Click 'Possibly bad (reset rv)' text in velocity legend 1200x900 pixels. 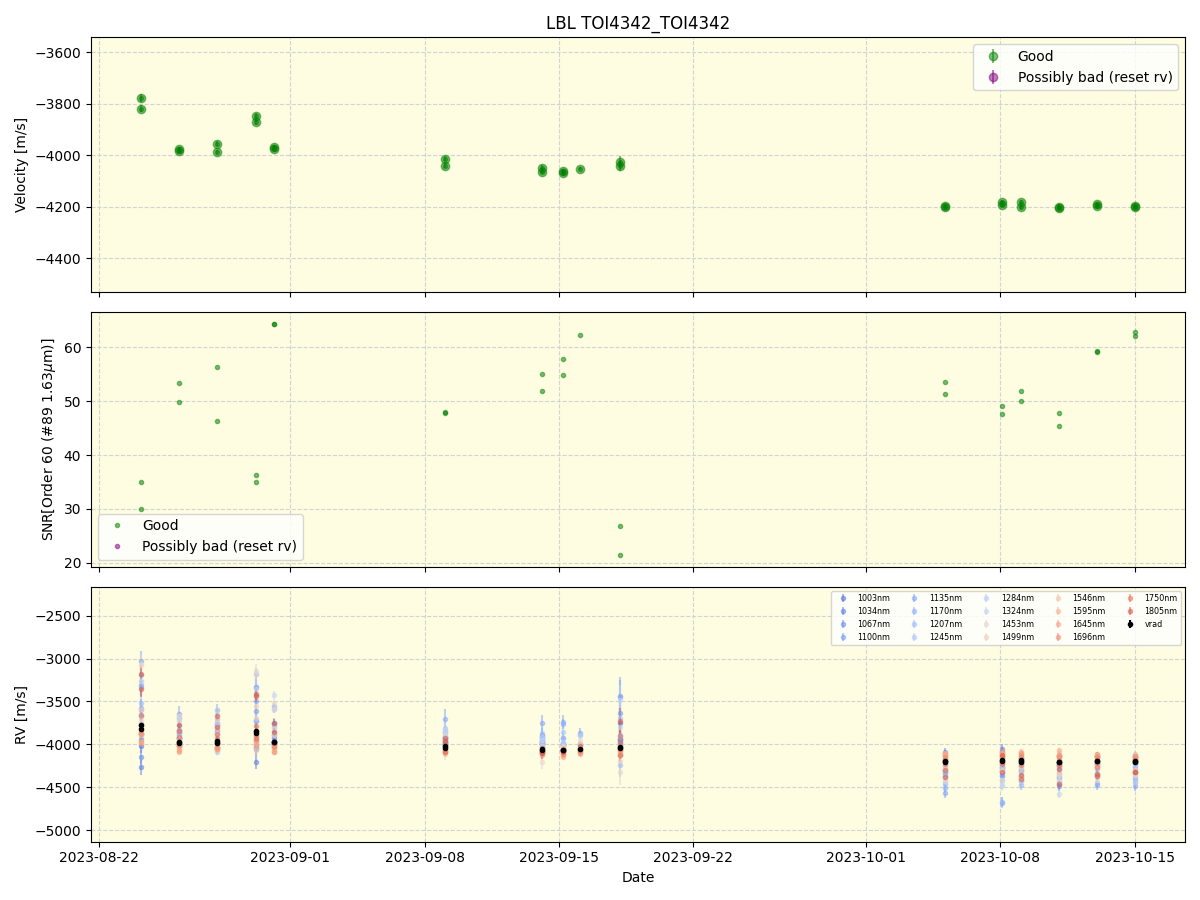[x=1095, y=77]
